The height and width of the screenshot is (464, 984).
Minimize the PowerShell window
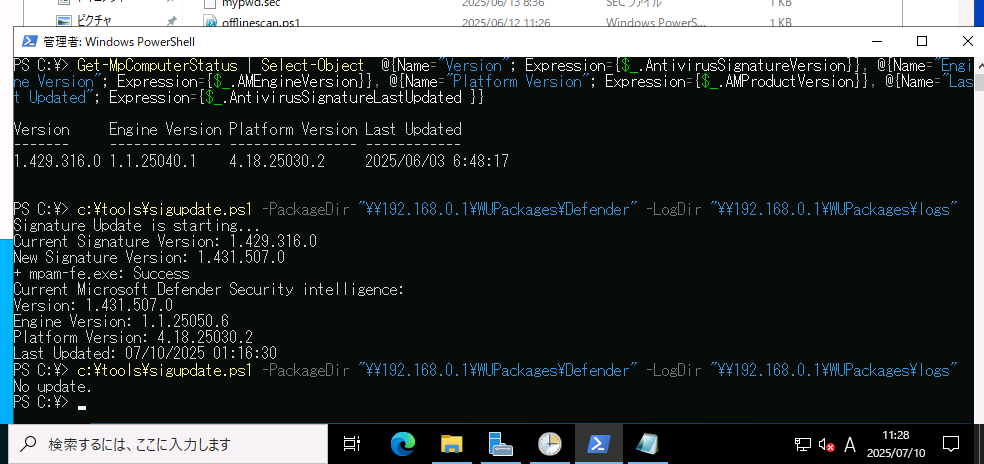point(875,41)
